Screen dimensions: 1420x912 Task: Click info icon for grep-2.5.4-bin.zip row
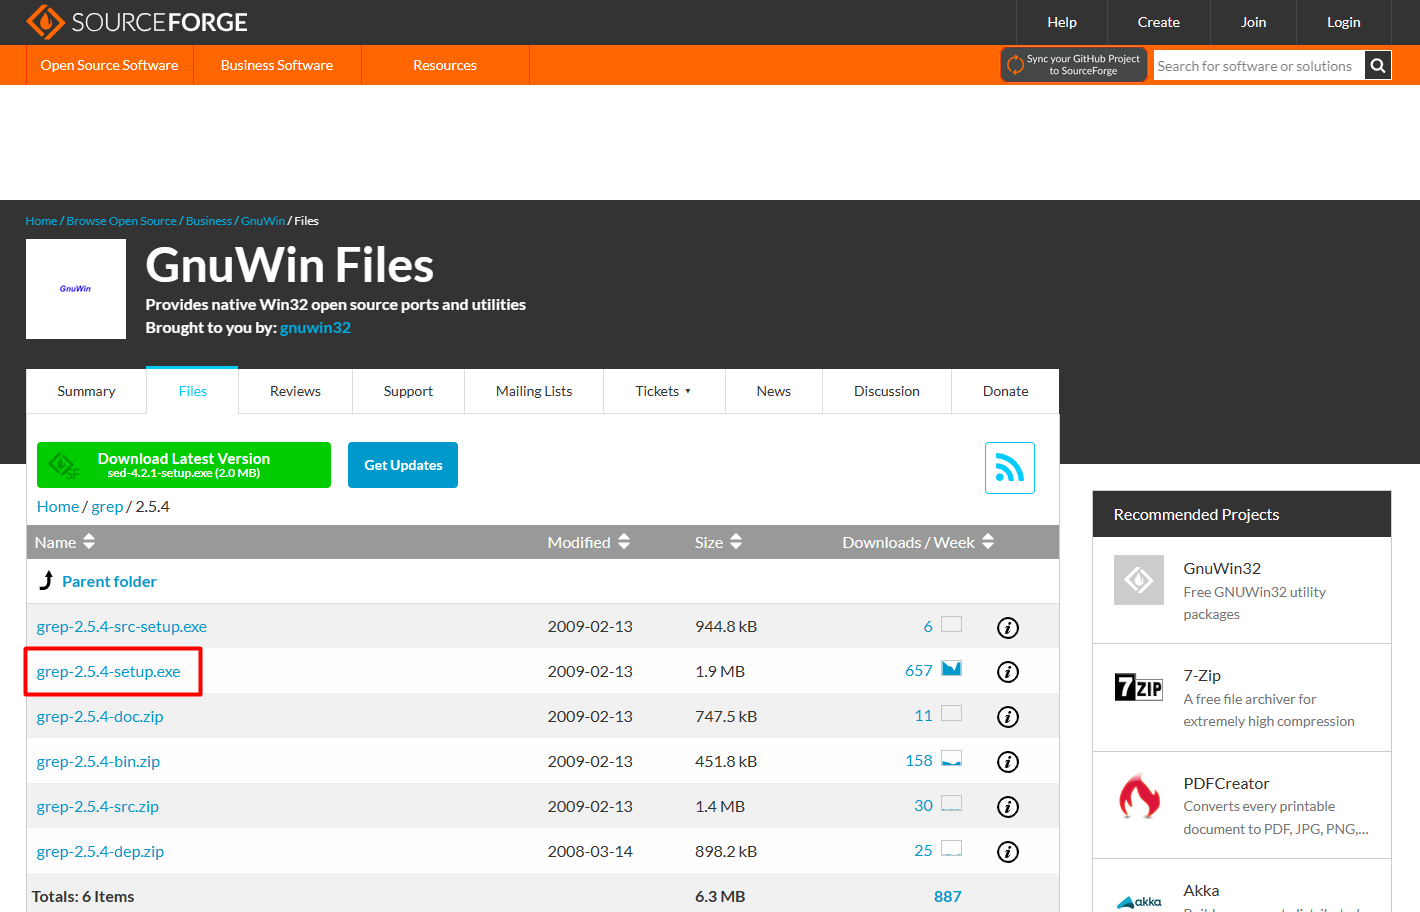(x=1007, y=762)
